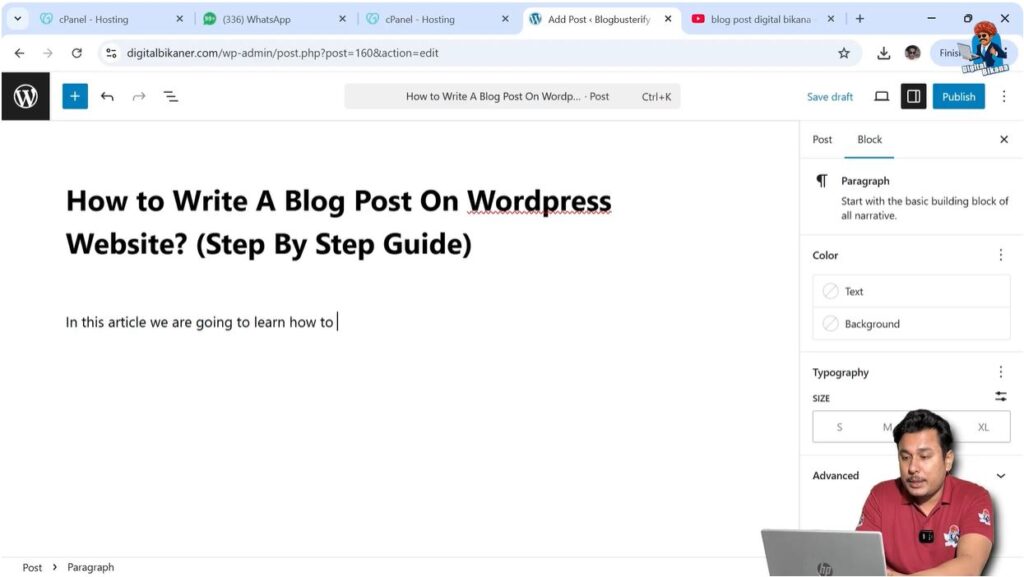The height and width of the screenshot is (577, 1024).
Task: Select the XL font size
Action: pos(982,426)
